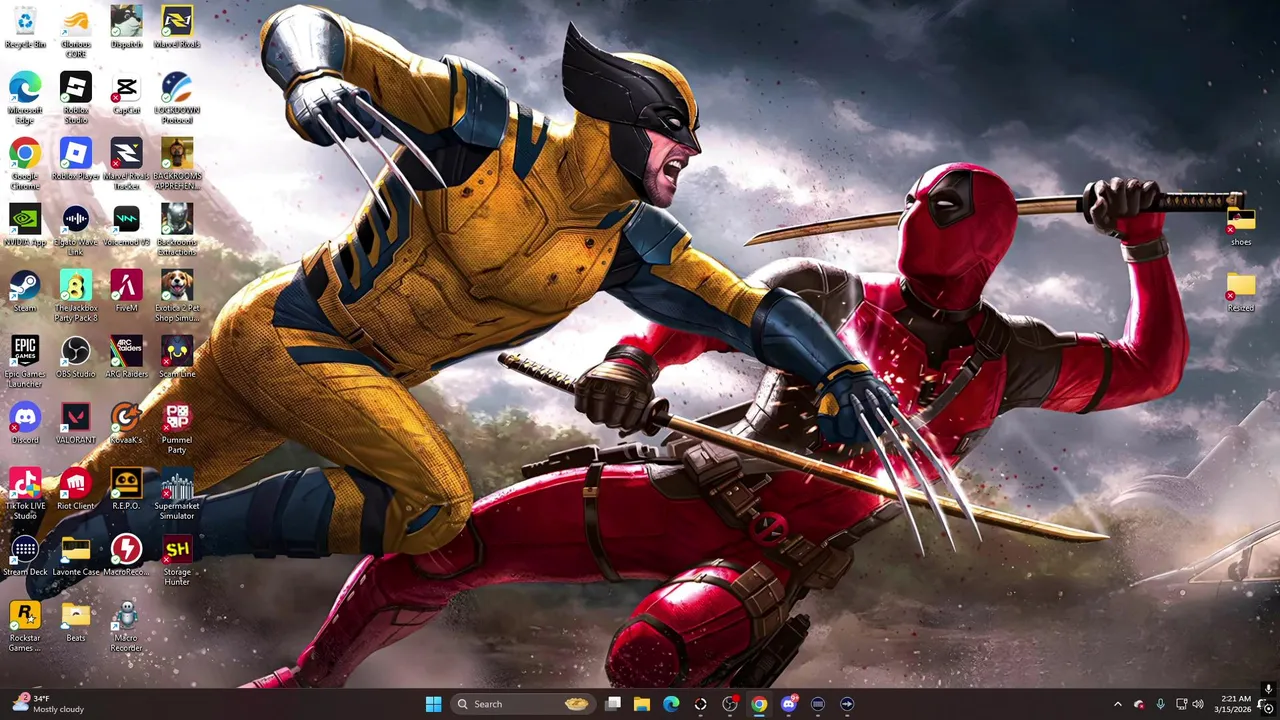Open network settings from system tray

1181,704
